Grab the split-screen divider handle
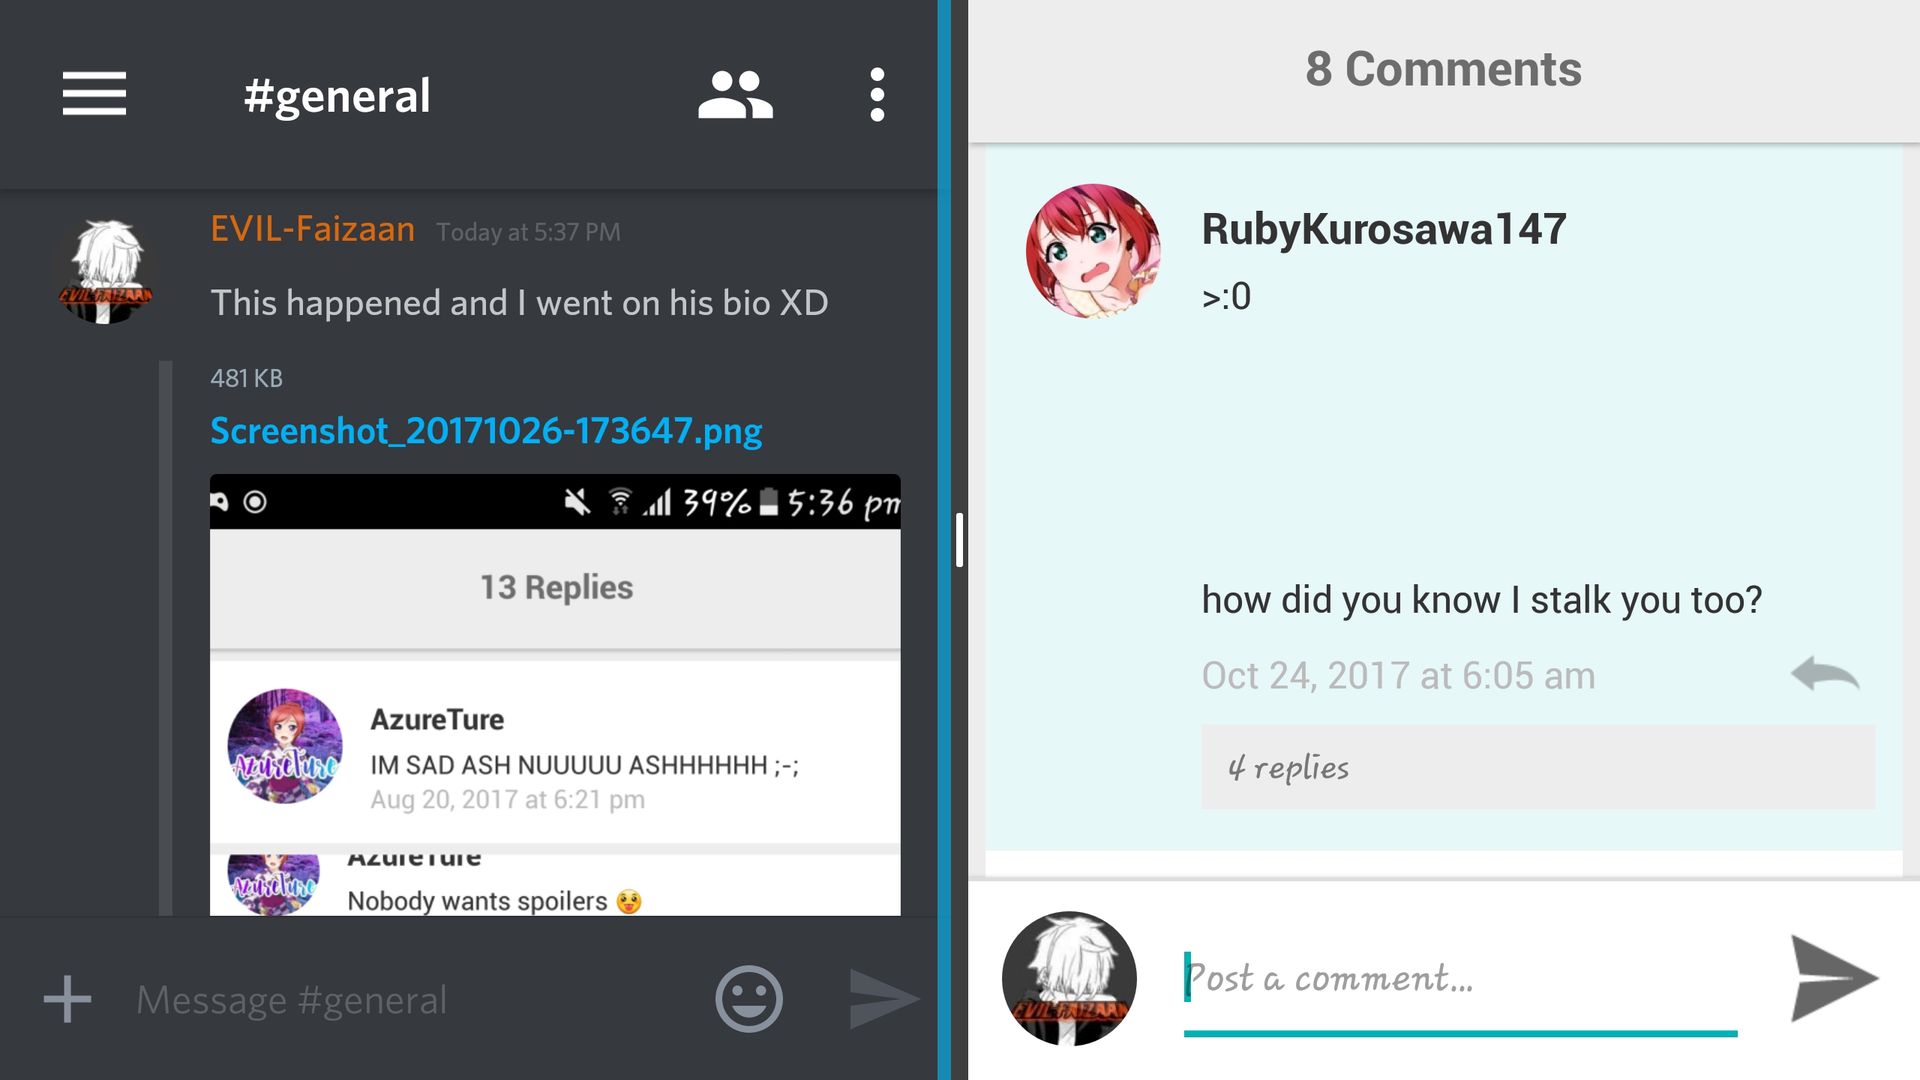 pyautogui.click(x=959, y=540)
